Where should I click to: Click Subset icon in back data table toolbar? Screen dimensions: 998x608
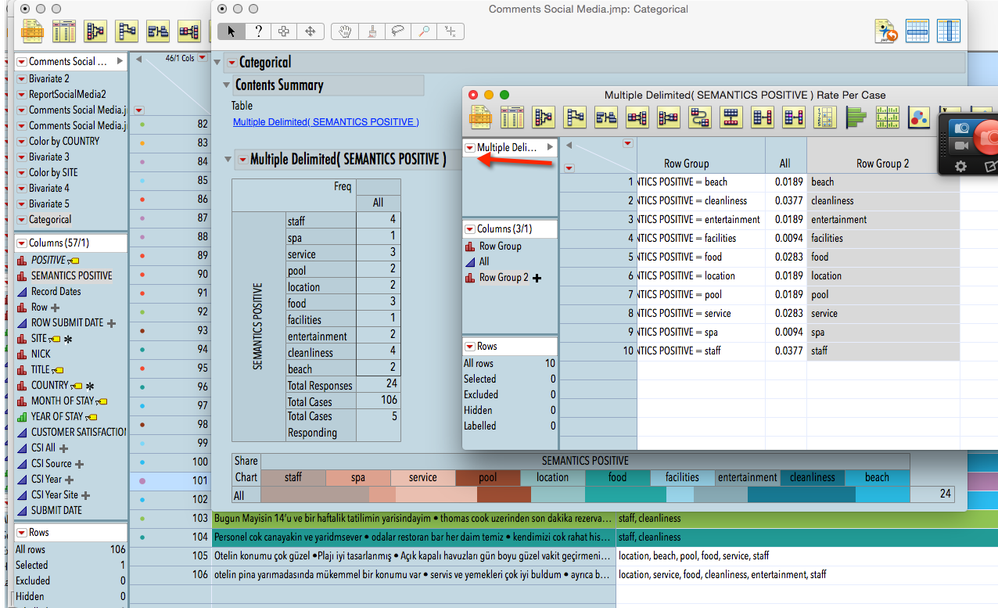127,31
